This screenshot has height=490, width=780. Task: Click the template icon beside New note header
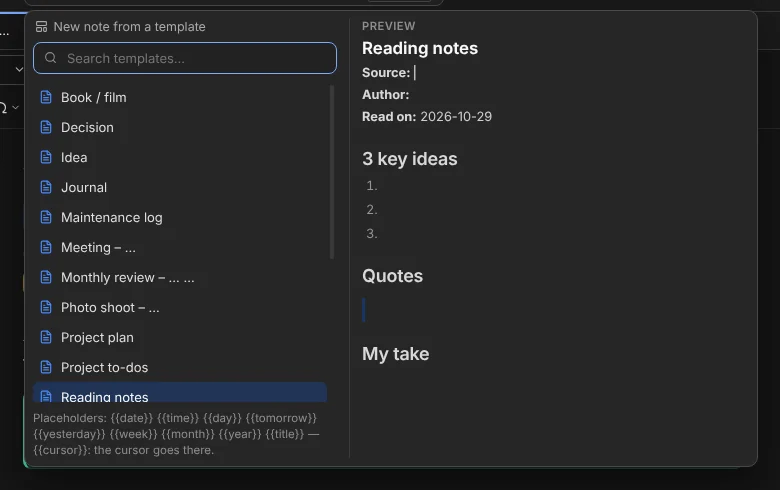click(42, 27)
